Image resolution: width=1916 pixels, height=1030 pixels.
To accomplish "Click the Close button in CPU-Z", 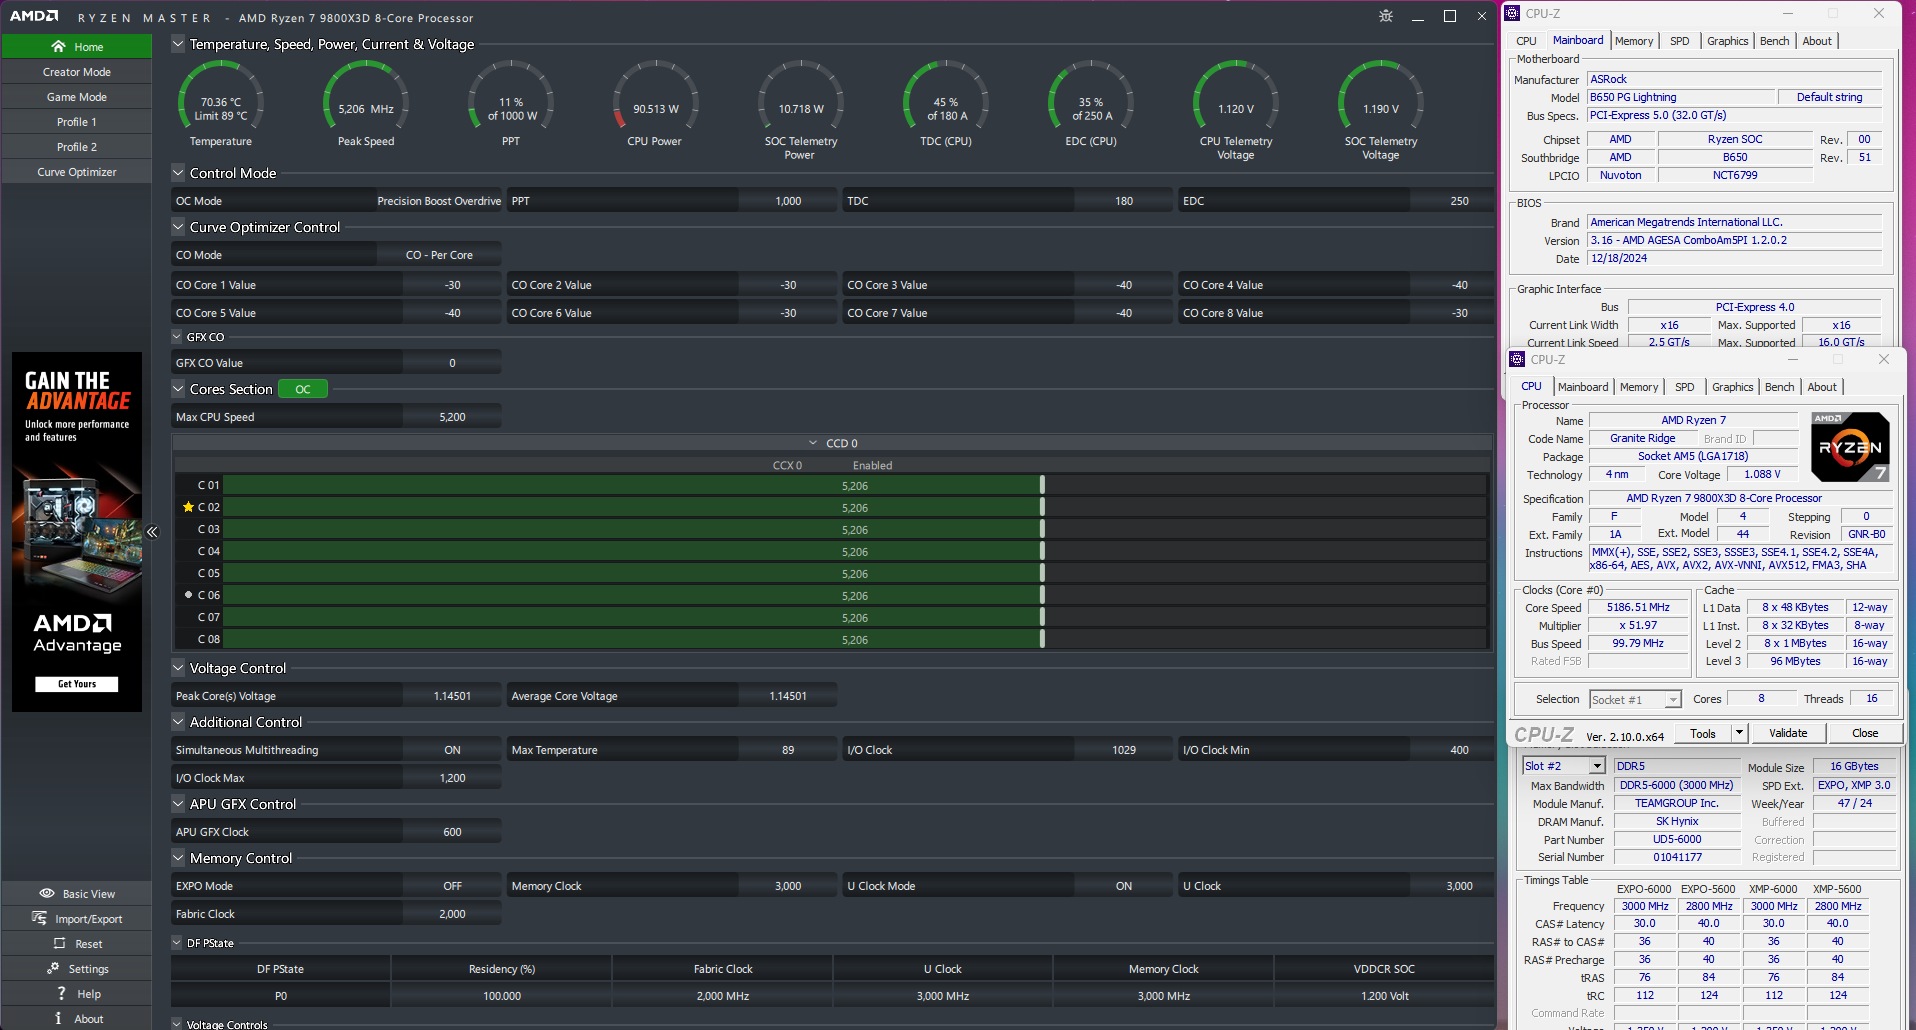I will (x=1865, y=733).
